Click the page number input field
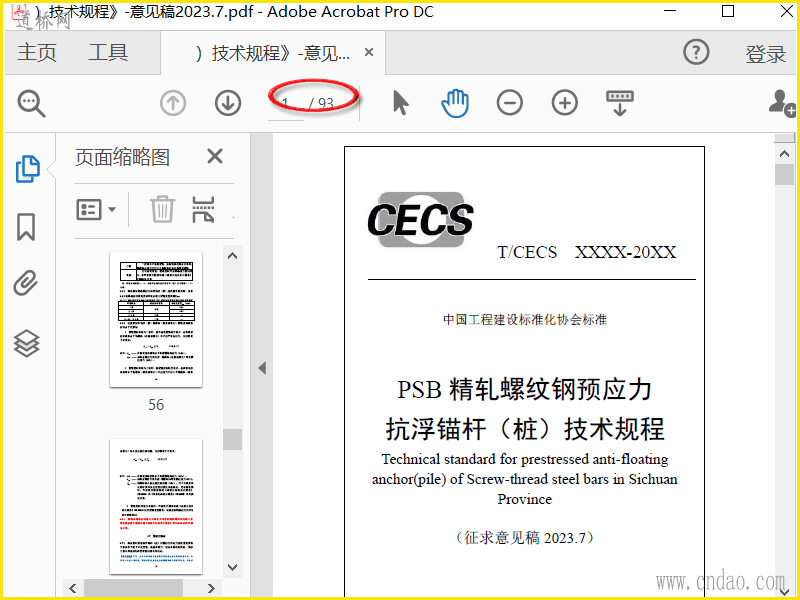The height and width of the screenshot is (600, 800). pyautogui.click(x=286, y=105)
